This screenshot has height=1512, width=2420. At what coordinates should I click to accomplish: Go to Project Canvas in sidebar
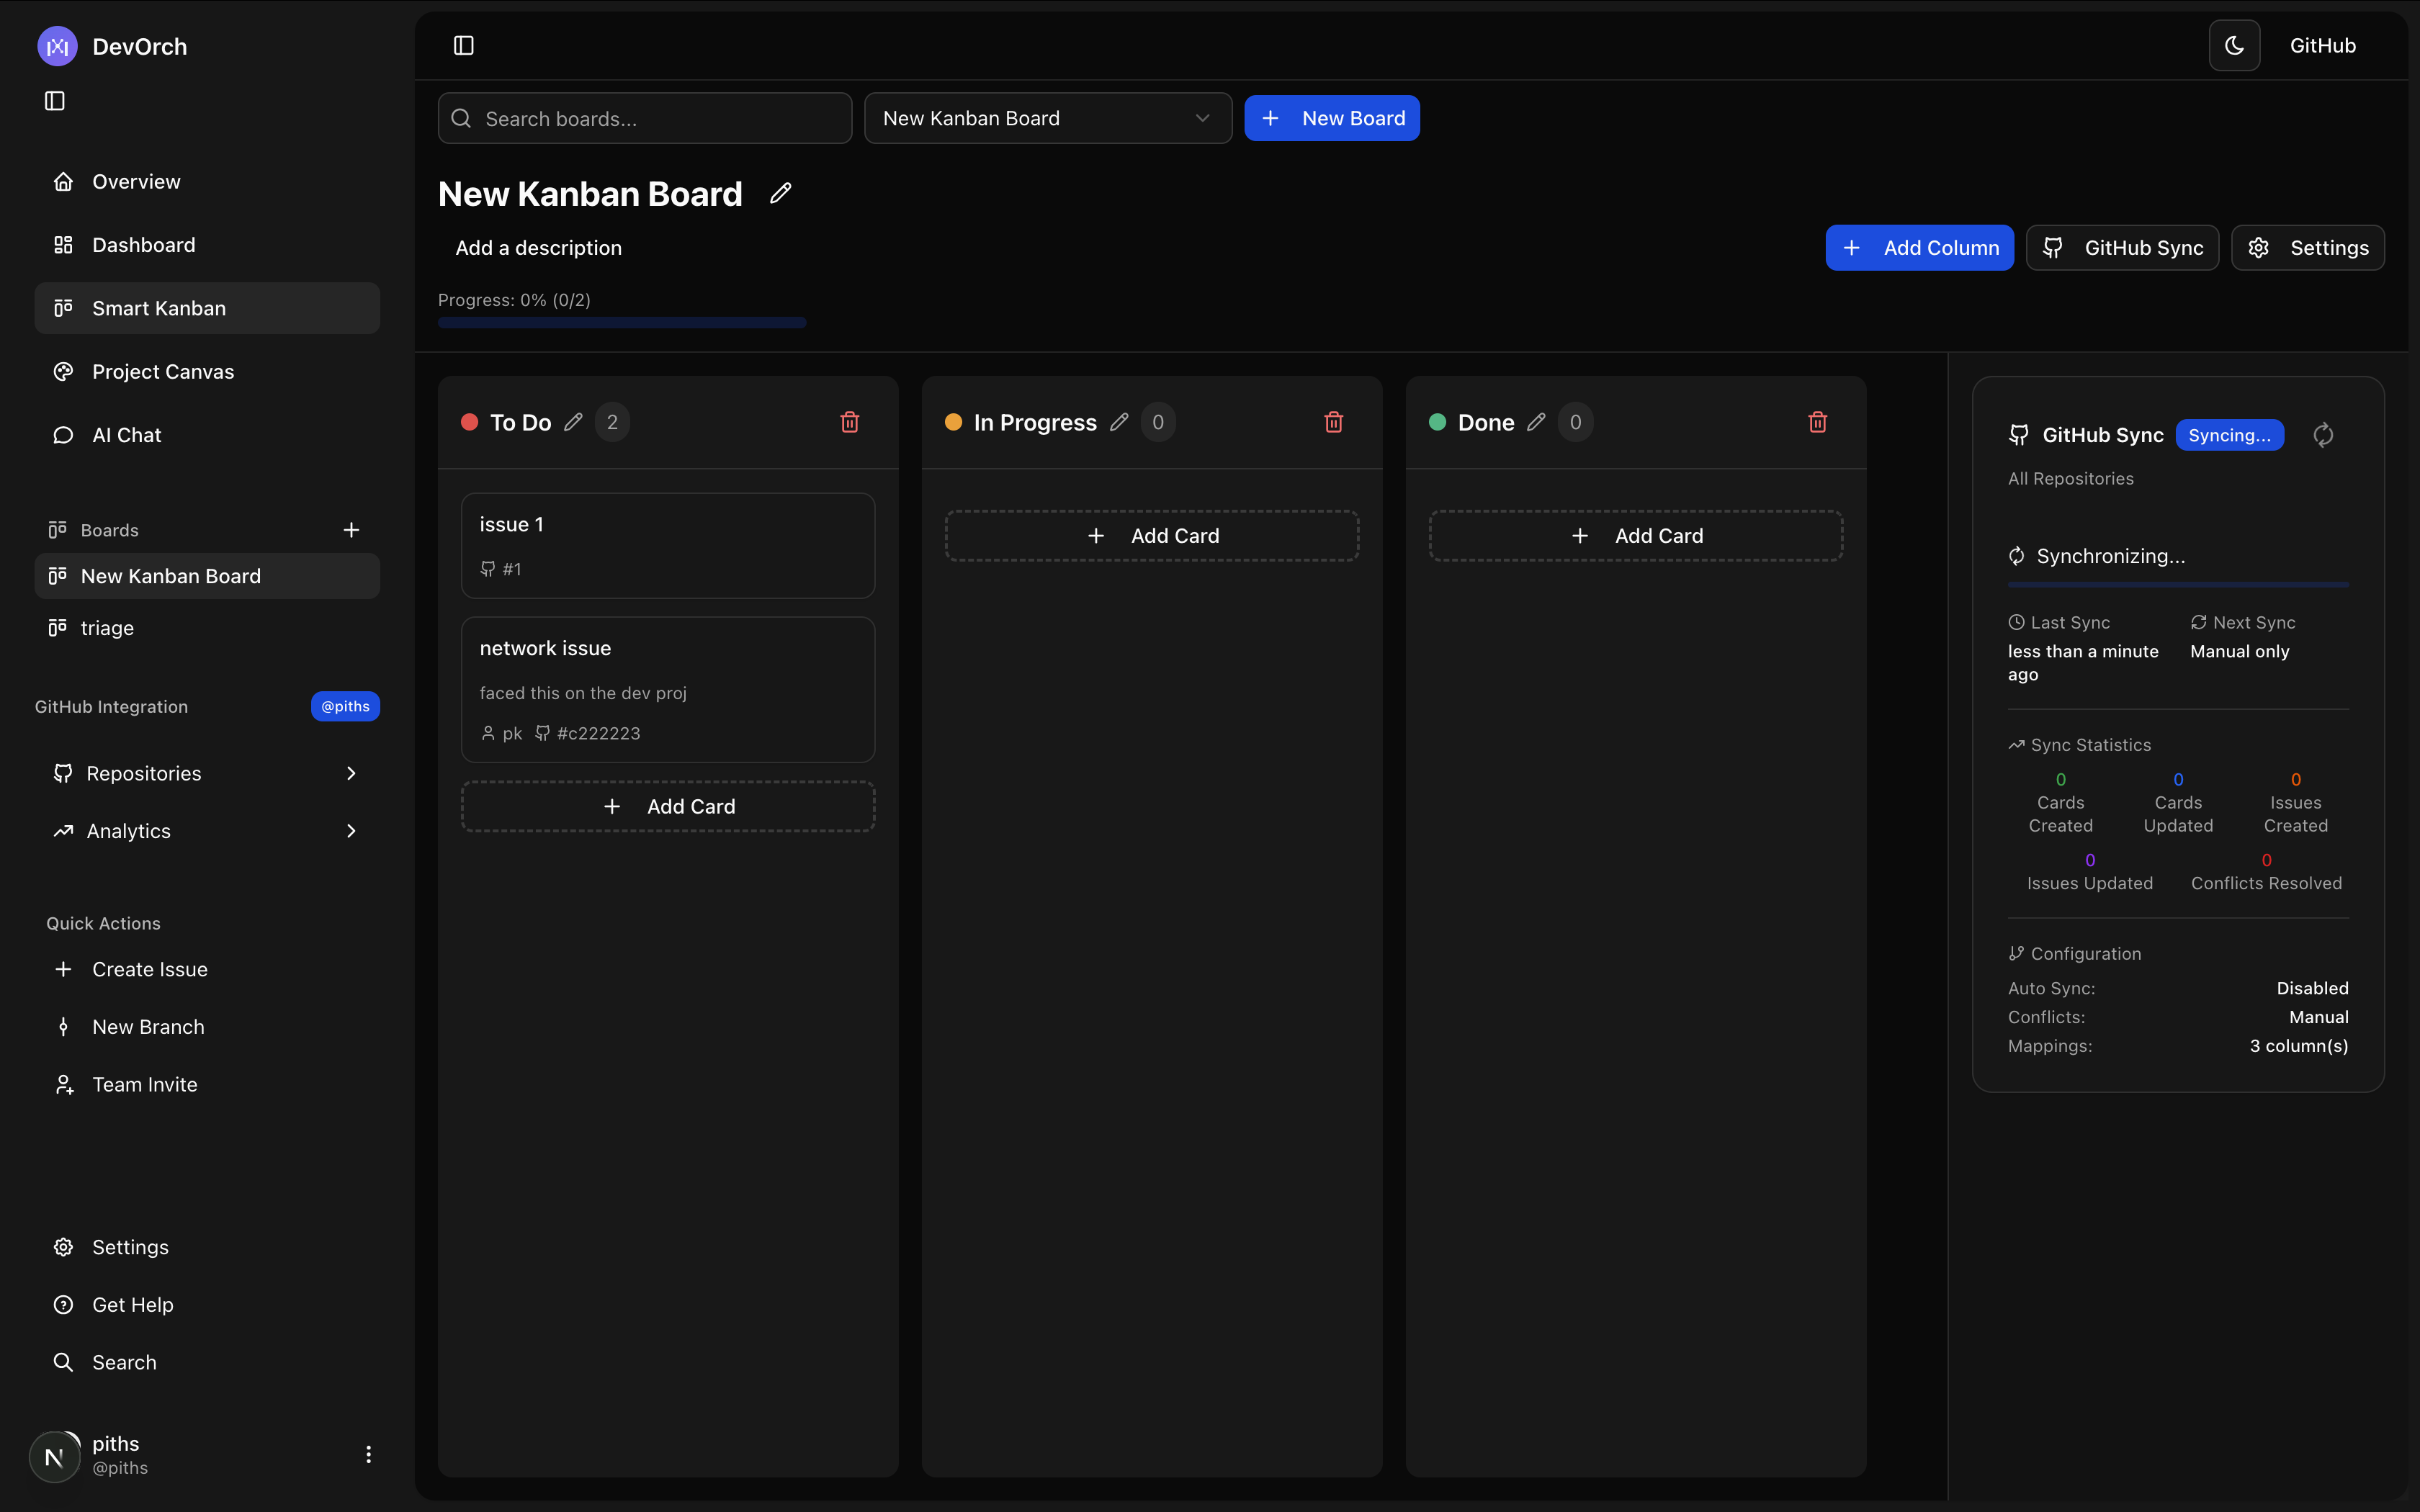[x=163, y=372]
